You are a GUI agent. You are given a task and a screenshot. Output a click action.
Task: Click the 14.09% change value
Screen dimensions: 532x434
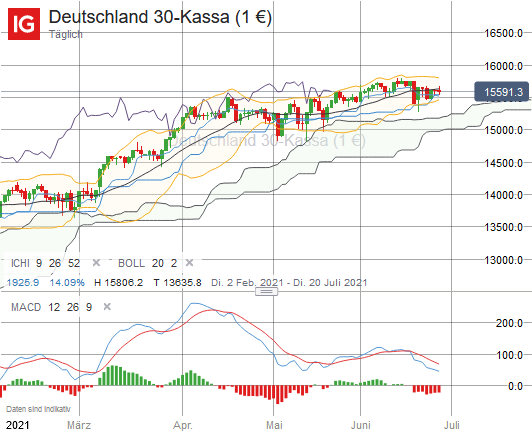pos(67,282)
